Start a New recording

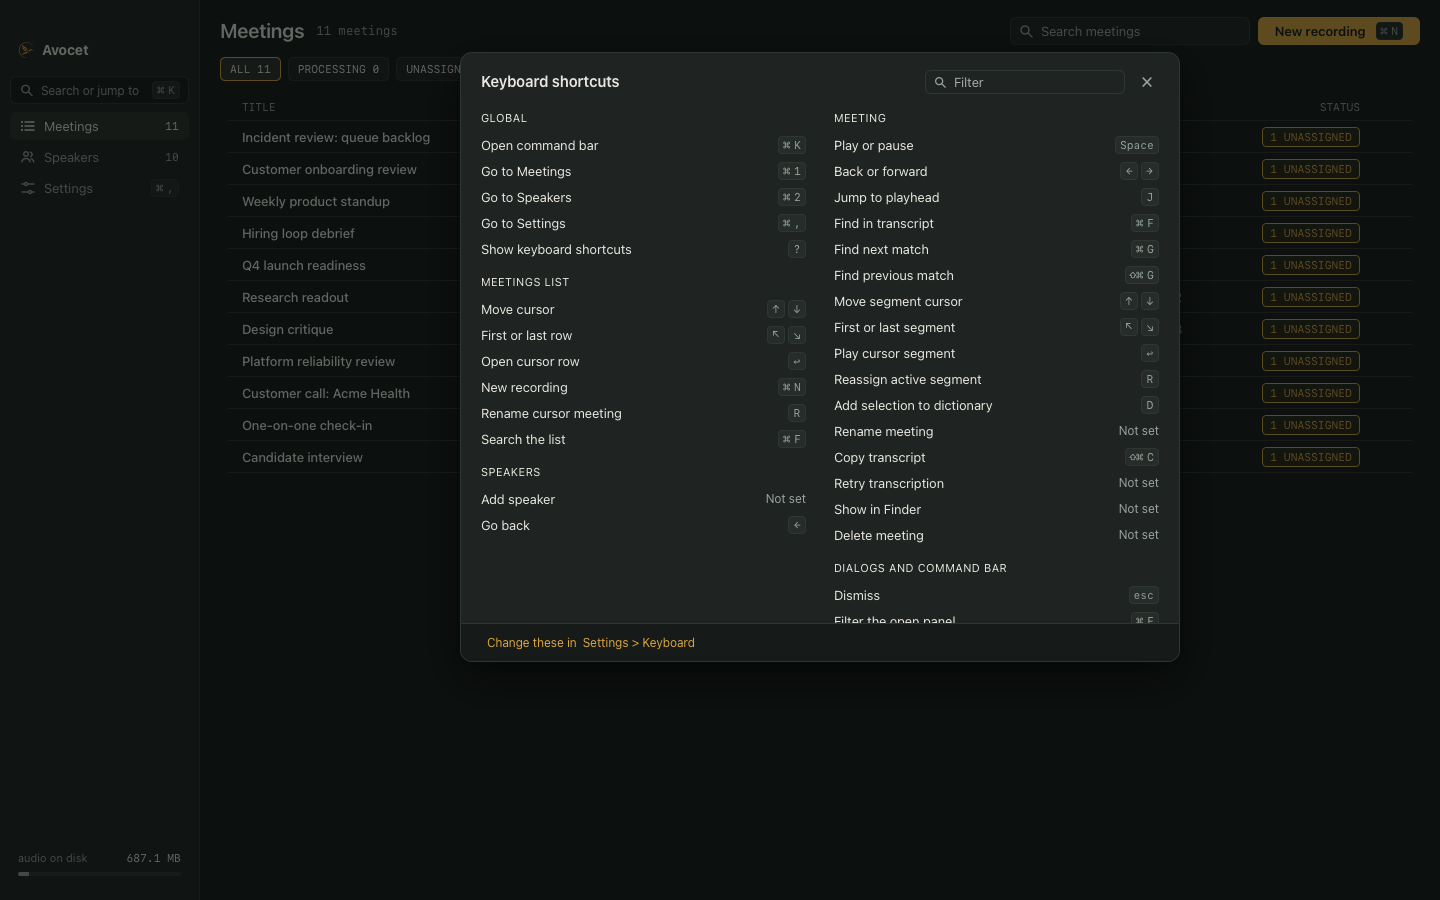click(1339, 31)
